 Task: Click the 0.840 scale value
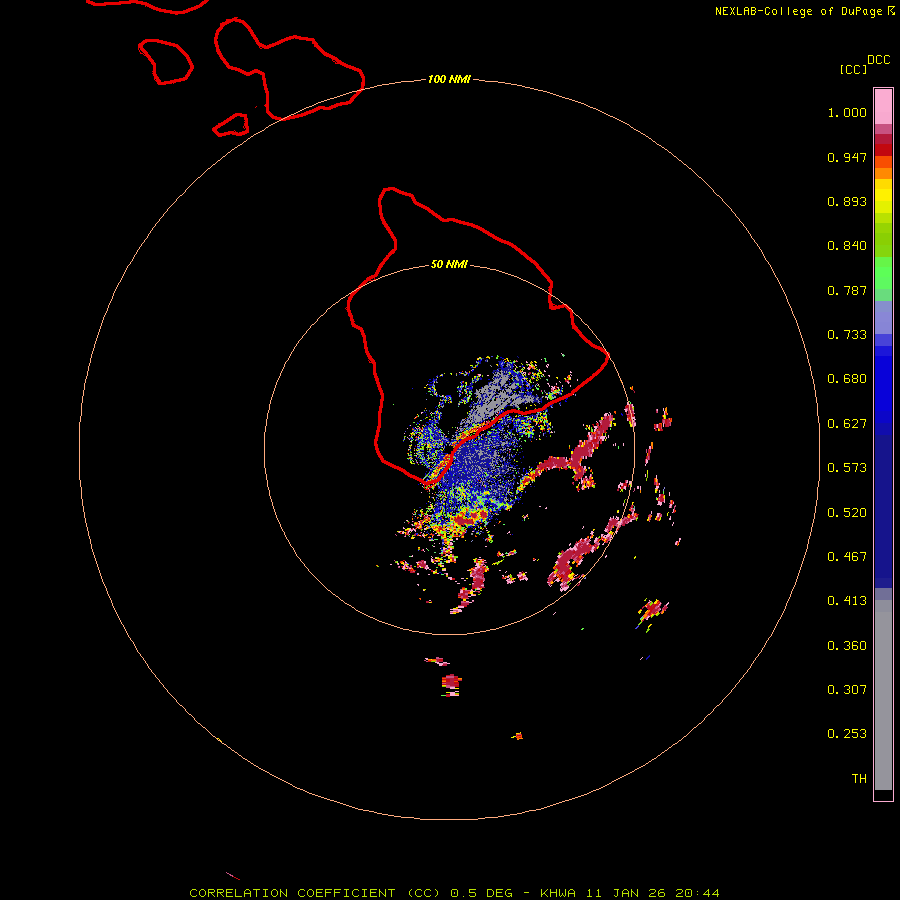click(x=847, y=246)
